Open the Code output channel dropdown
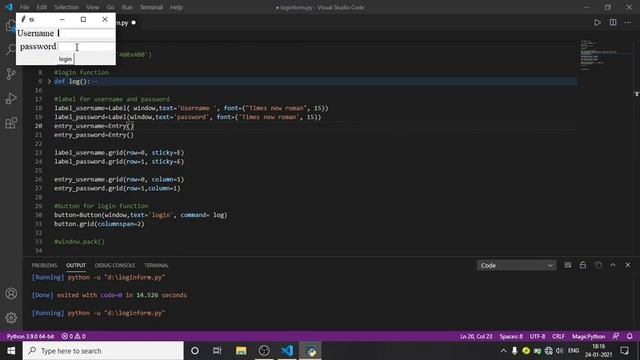The image size is (640, 360). pos(516,265)
